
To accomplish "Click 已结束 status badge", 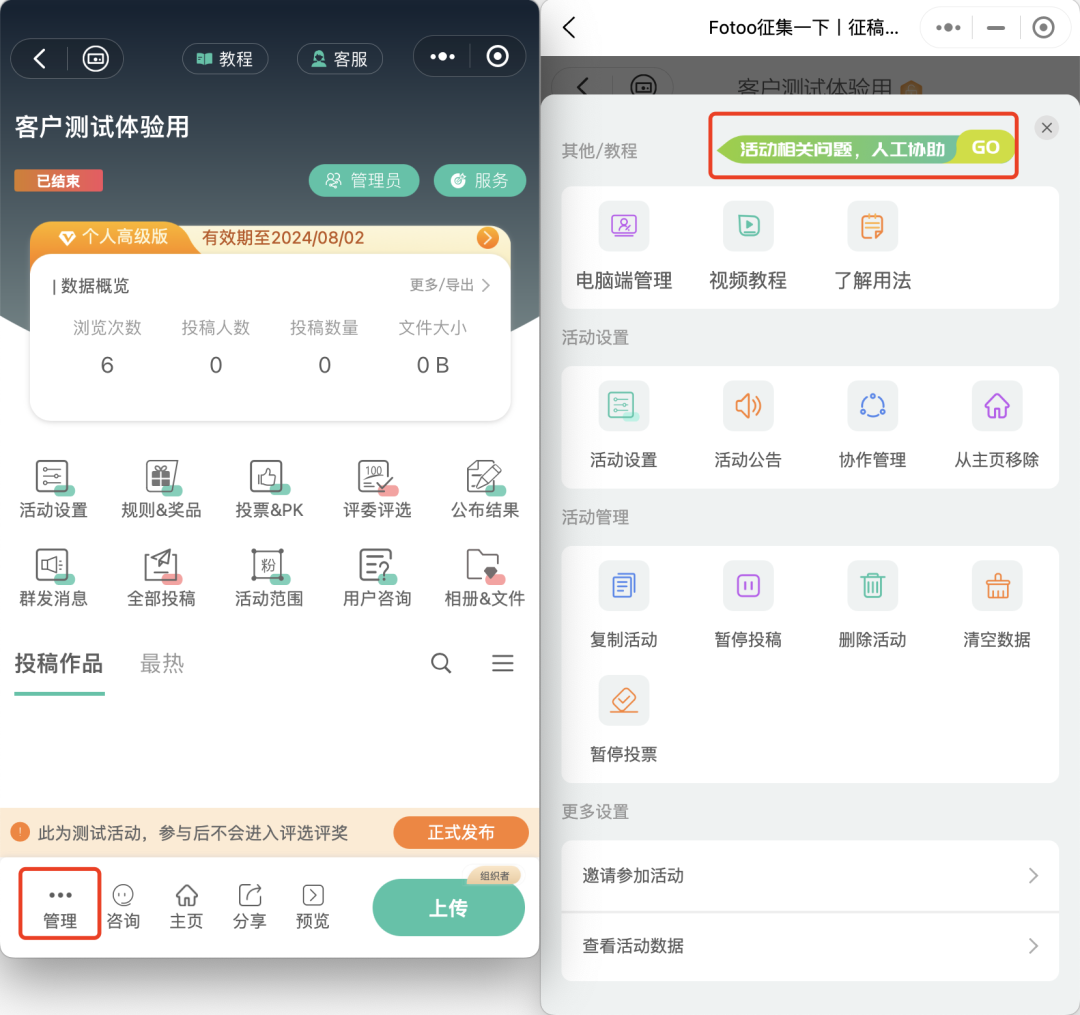I will [59, 181].
